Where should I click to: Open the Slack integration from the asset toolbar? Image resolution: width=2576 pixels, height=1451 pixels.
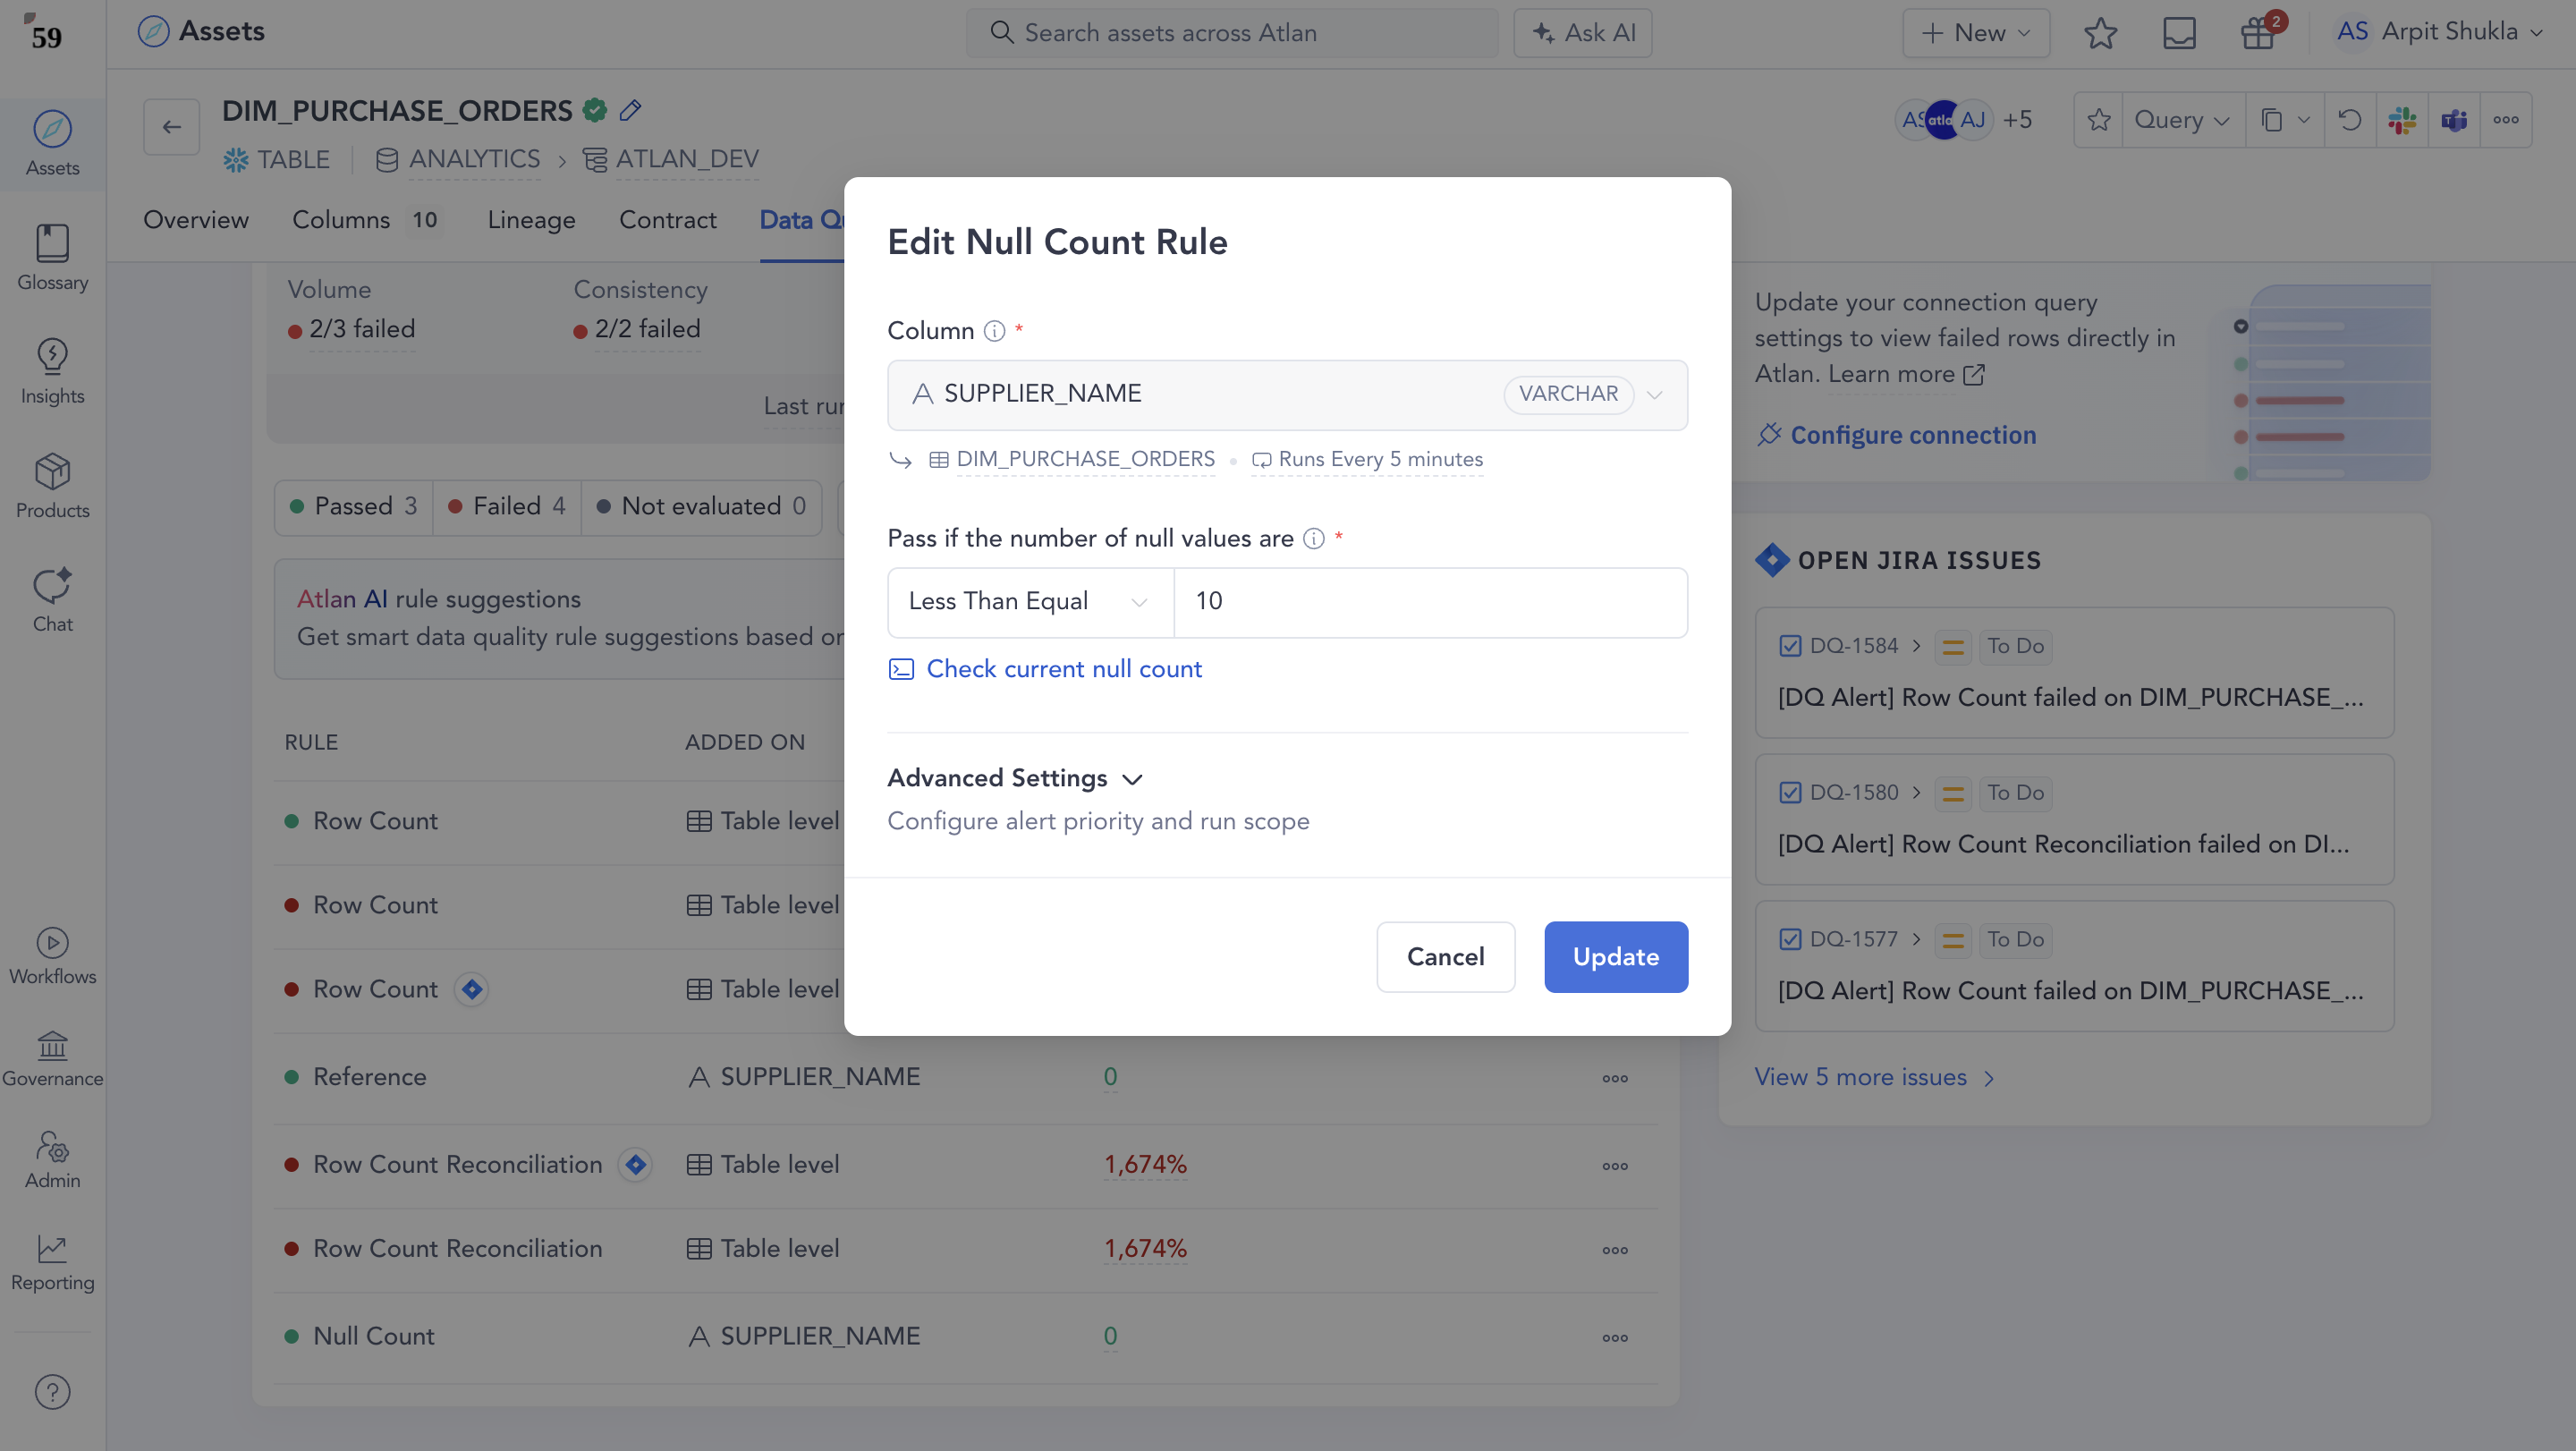2402,119
